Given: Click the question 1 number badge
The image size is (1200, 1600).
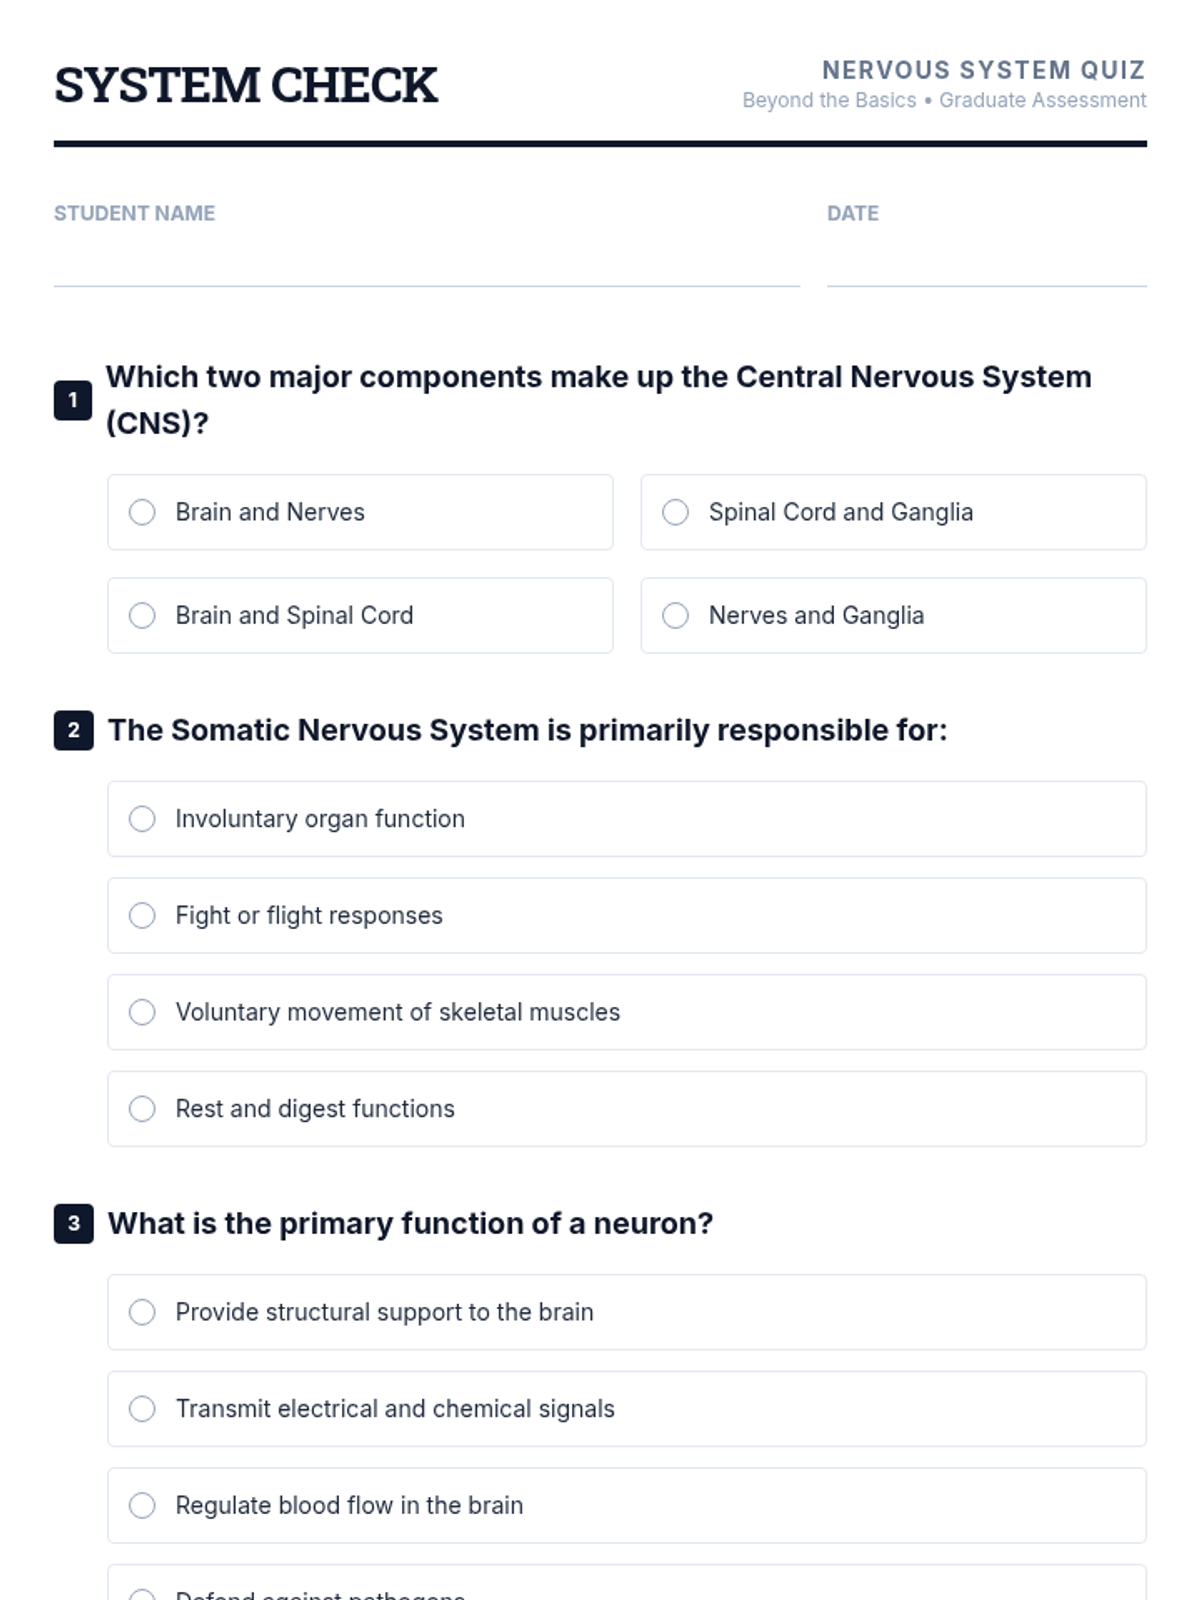Looking at the screenshot, I should click(x=73, y=400).
